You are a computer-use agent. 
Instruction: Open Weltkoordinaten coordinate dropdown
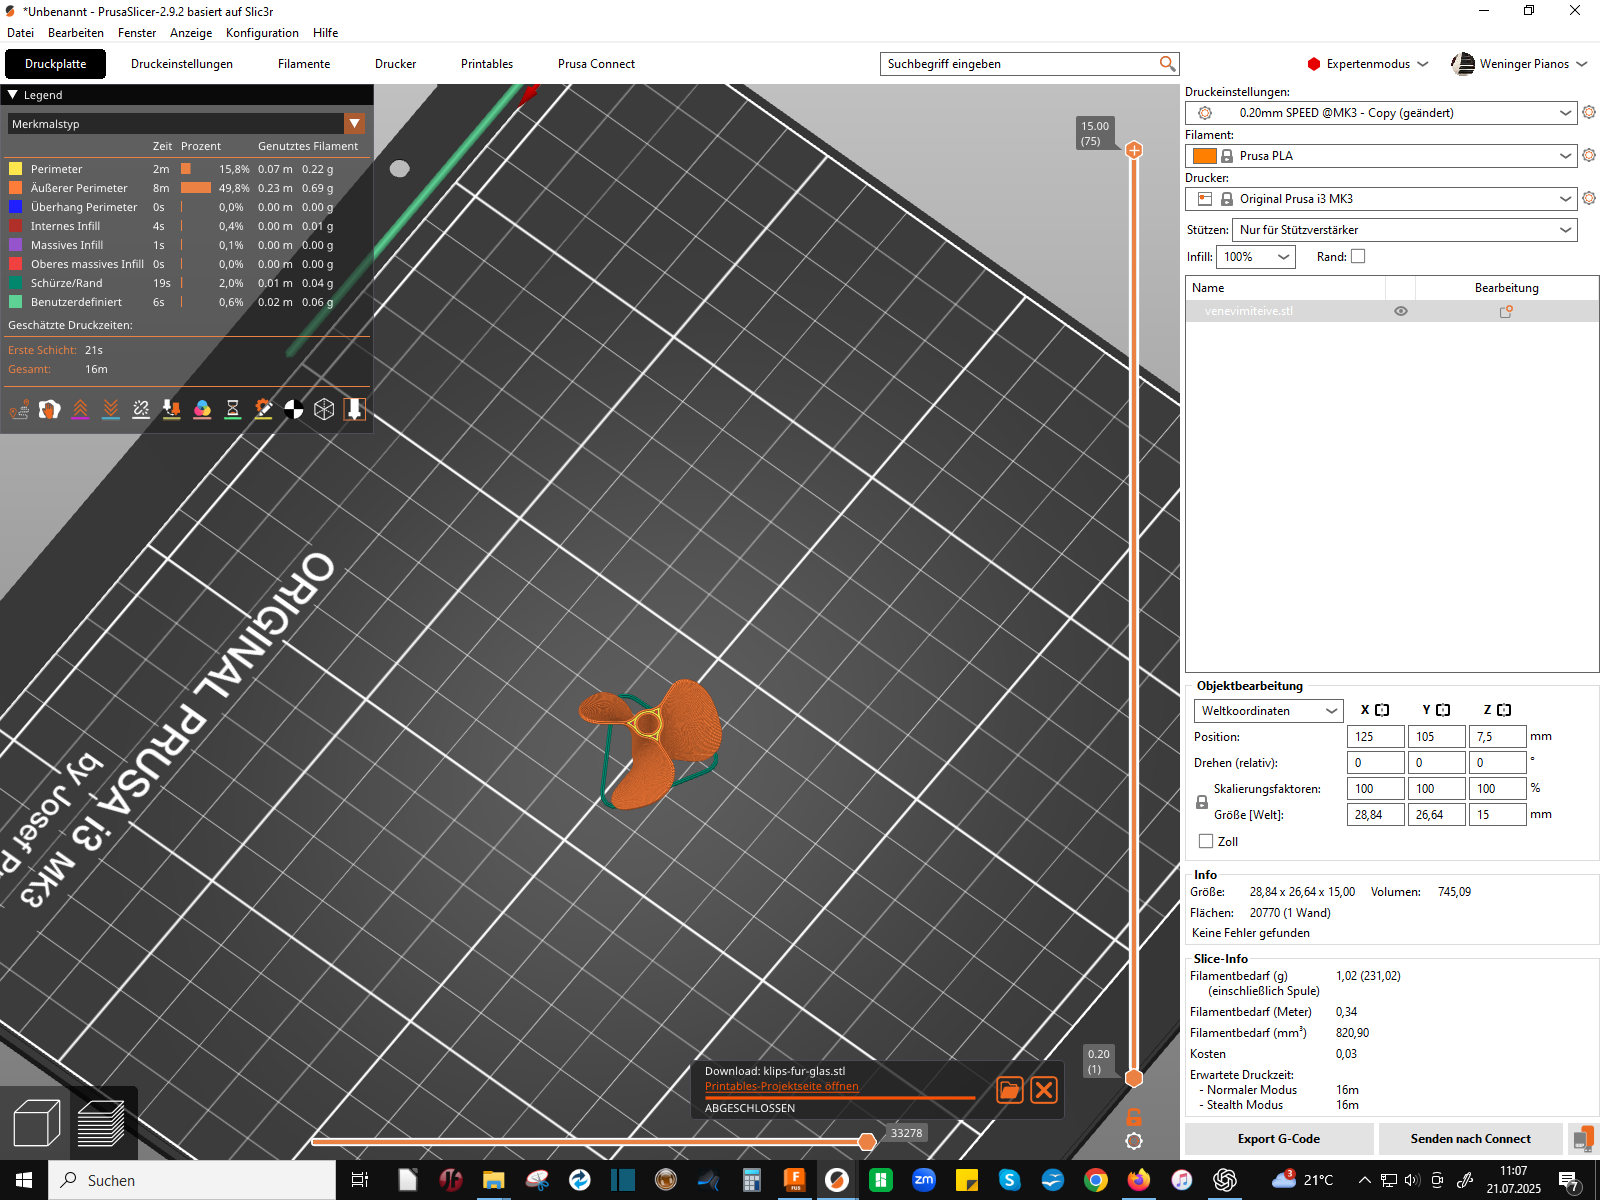pos(1269,711)
